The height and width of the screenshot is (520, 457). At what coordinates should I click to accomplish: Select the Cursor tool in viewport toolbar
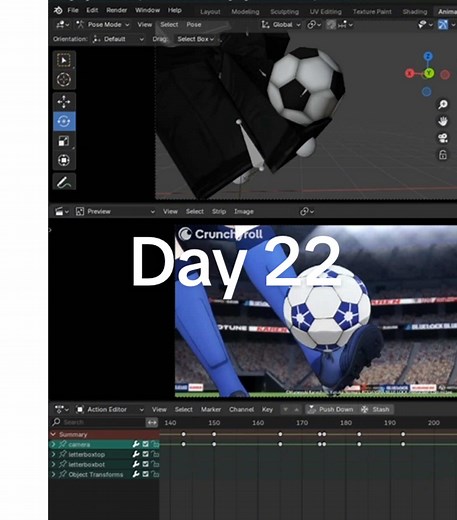pos(64,80)
